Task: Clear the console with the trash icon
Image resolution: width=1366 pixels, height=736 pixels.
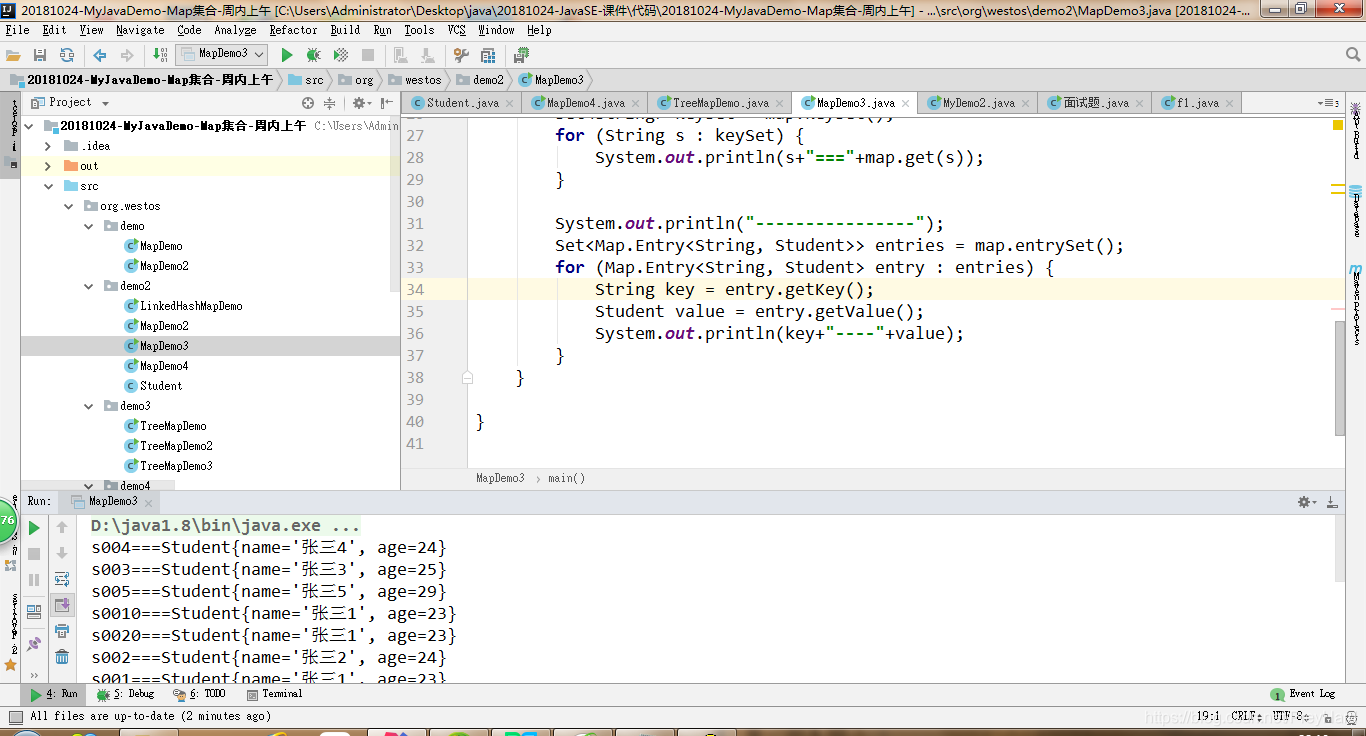Action: (x=62, y=657)
